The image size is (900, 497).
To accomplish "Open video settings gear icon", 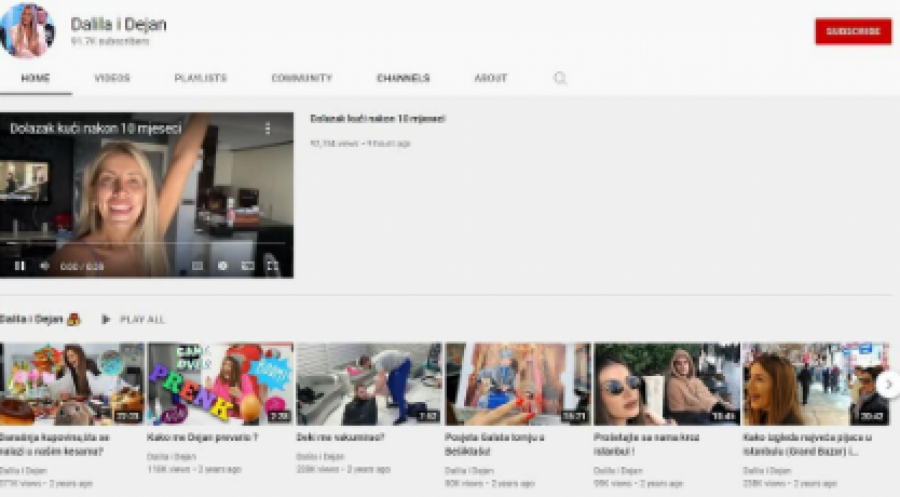I will 222,266.
